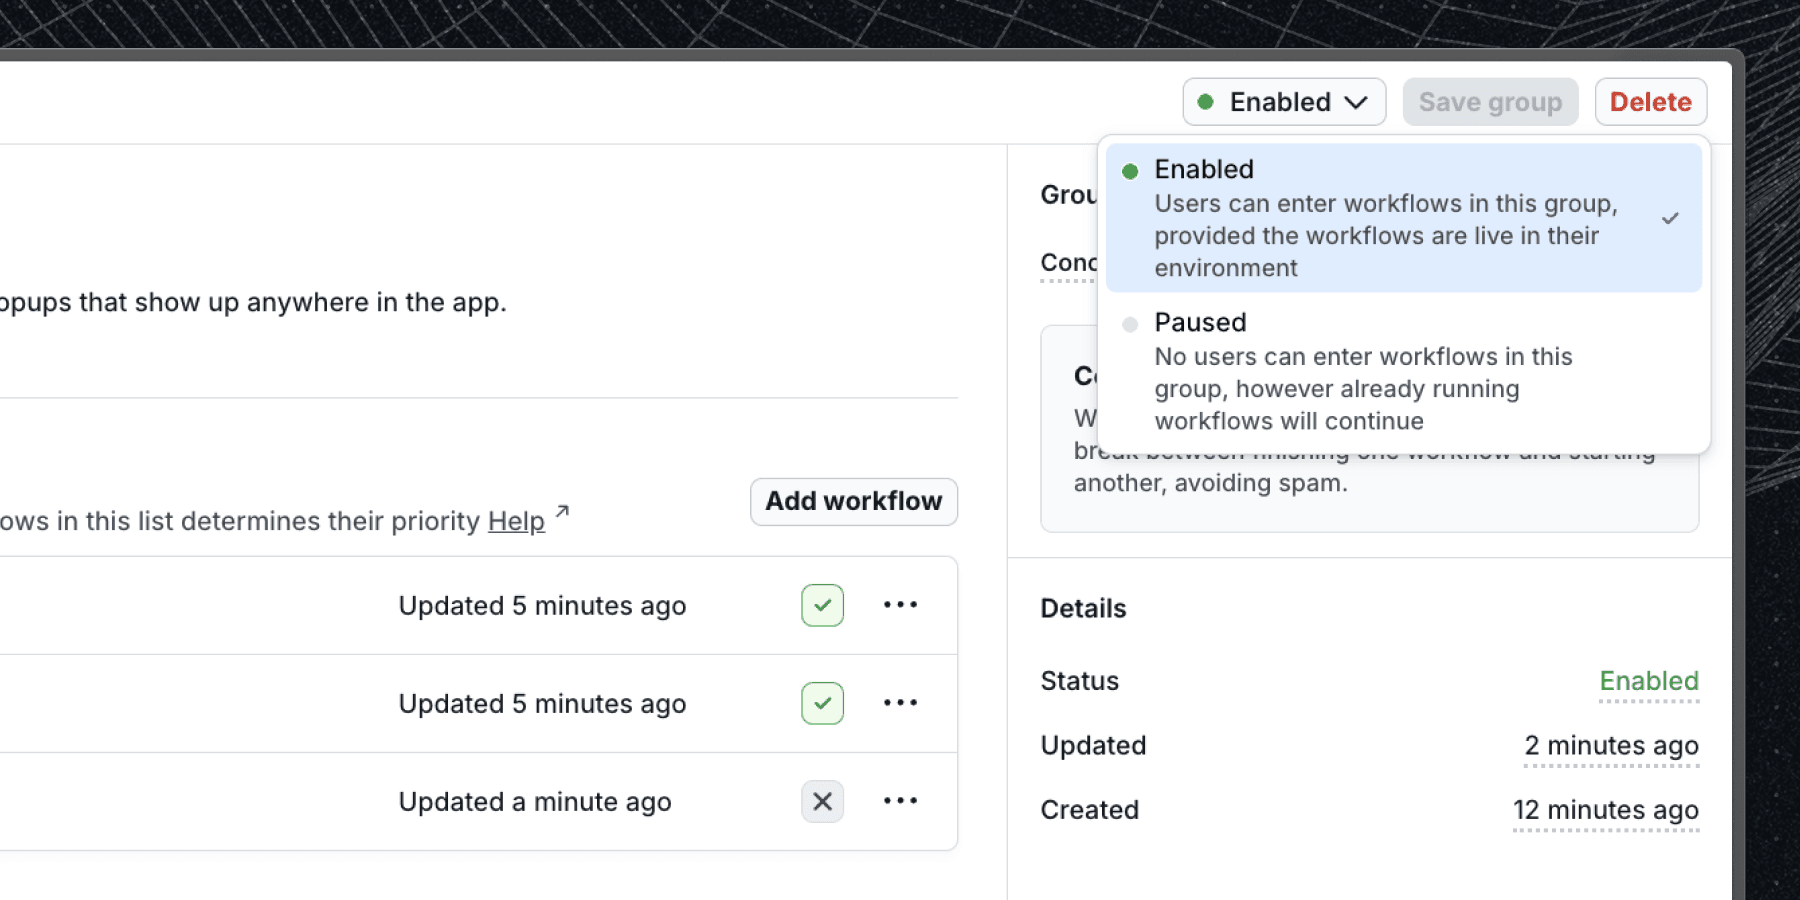Click the grey status dot beside Paused
Screen dimensions: 1800x900
[1130, 324]
